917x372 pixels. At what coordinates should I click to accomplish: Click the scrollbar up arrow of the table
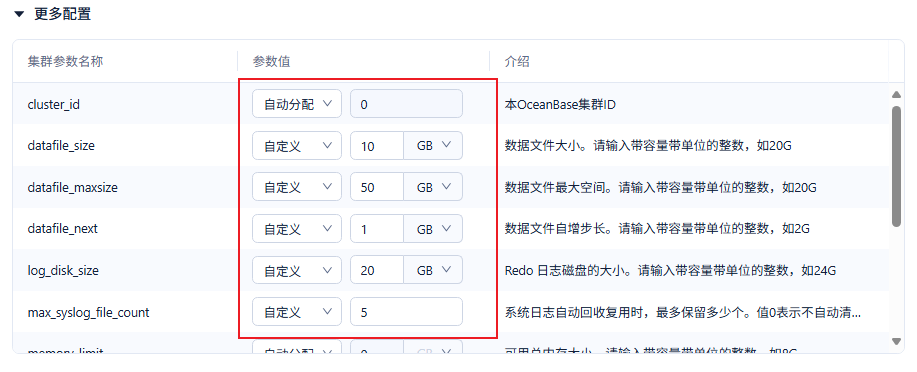point(896,94)
